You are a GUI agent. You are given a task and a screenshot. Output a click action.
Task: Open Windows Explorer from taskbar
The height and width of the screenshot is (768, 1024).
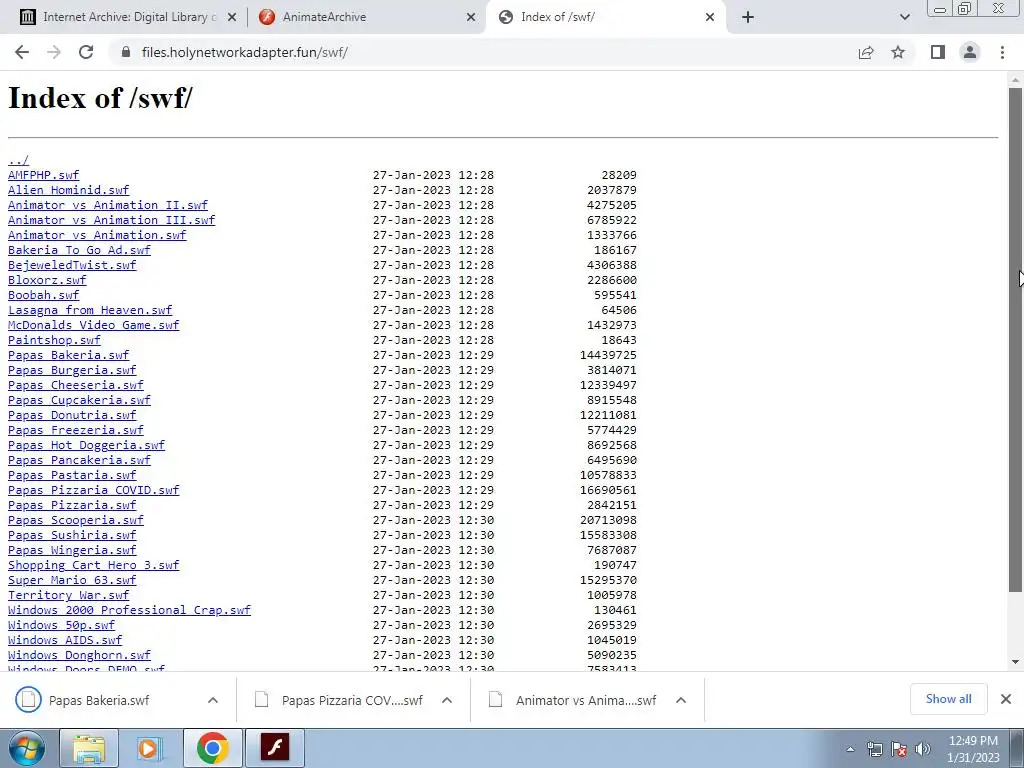[x=89, y=748]
